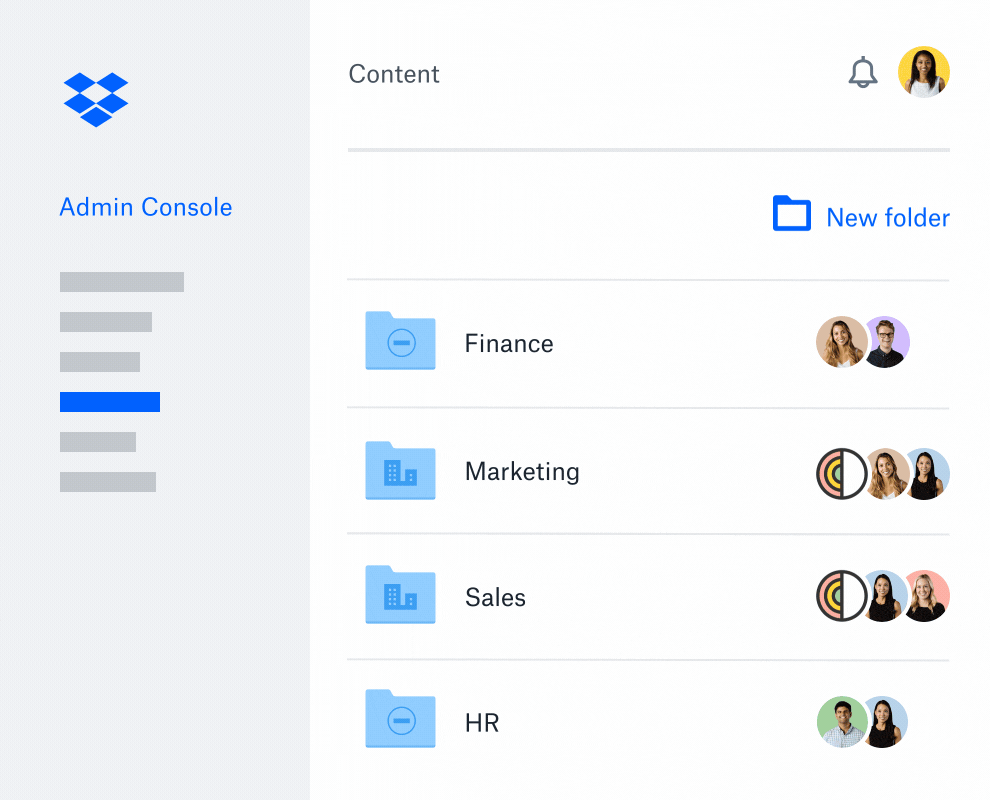The width and height of the screenshot is (990, 800).
Task: Click the bespectacled member avatar on Finance row
Action: pyautogui.click(x=887, y=343)
